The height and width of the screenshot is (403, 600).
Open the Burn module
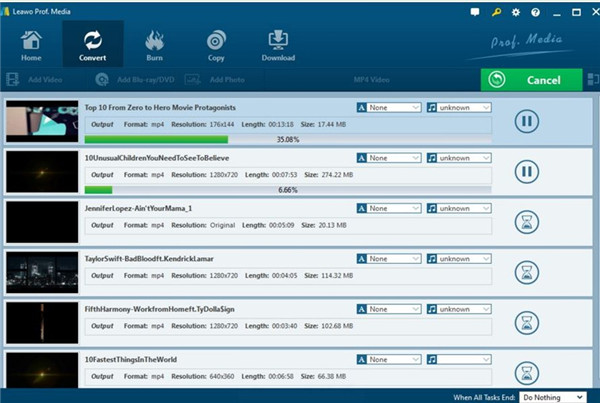click(155, 45)
